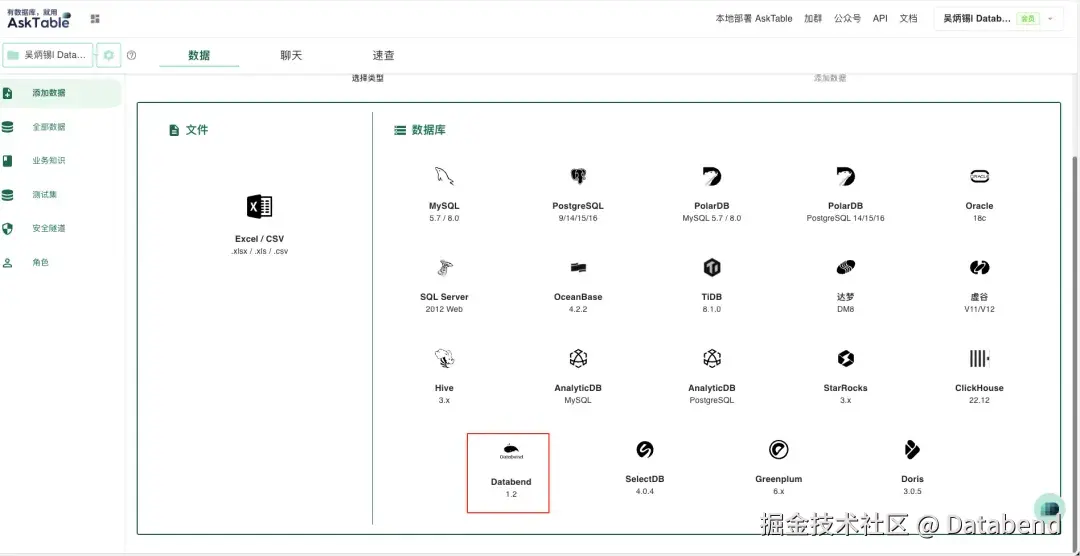Screen dimensions: 1080x556
Task: Select the OceanBase icon
Action: click(578, 267)
